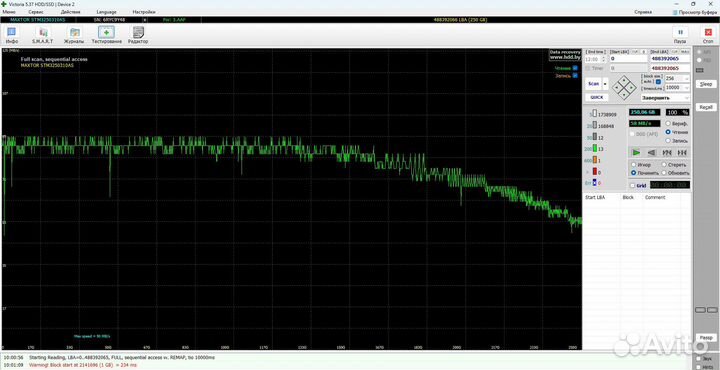Viewport: 720px width, 370px height.
Task: Select the Починить remap action radio
Action: point(634,173)
